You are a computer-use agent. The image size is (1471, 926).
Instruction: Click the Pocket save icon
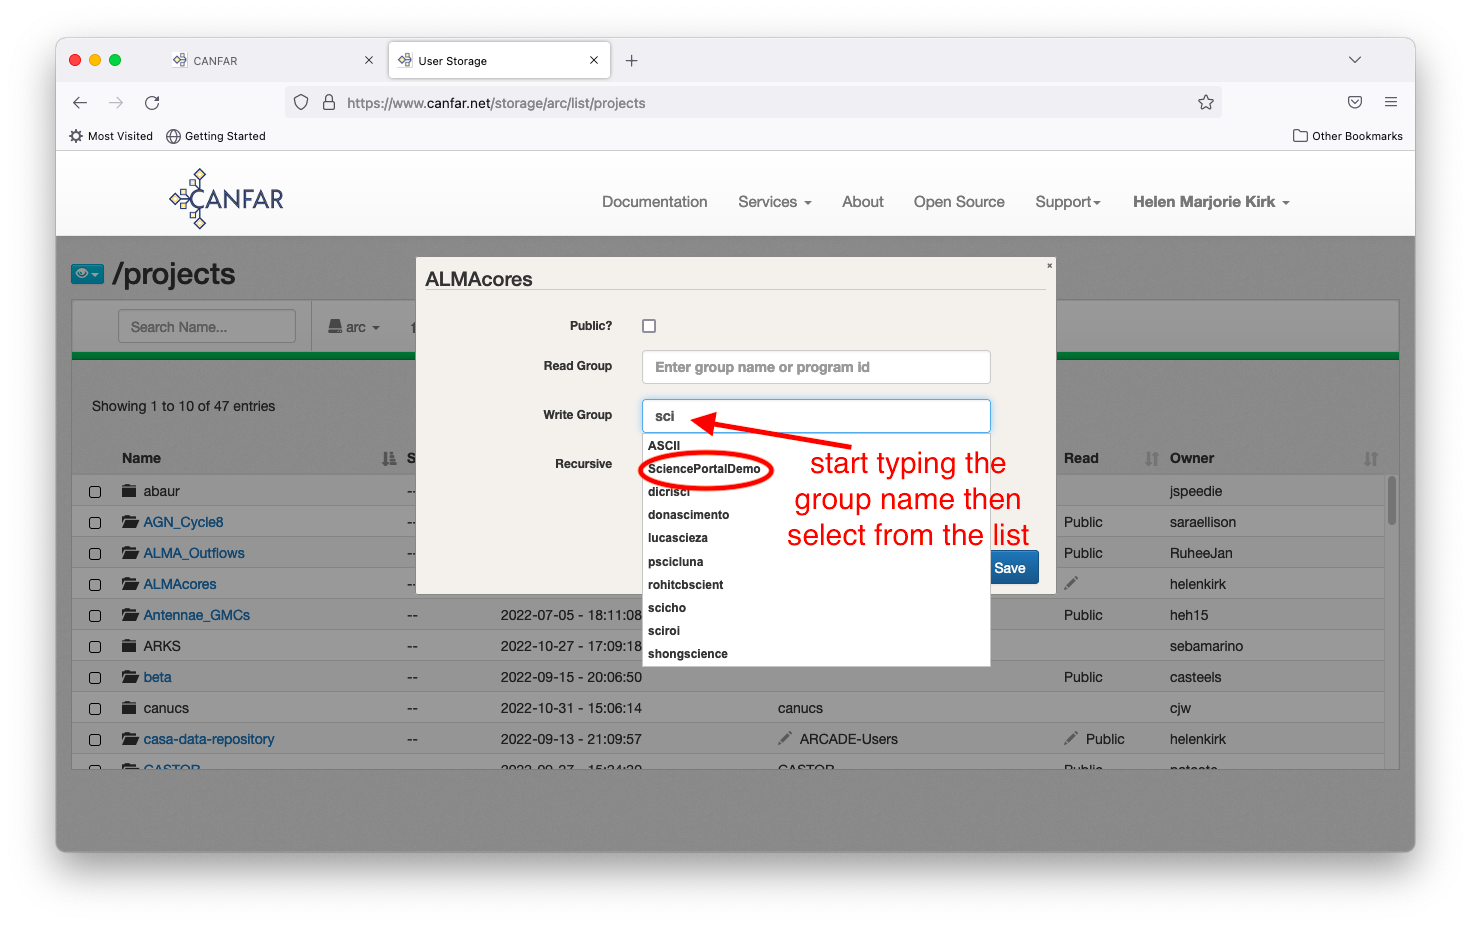[x=1355, y=102]
